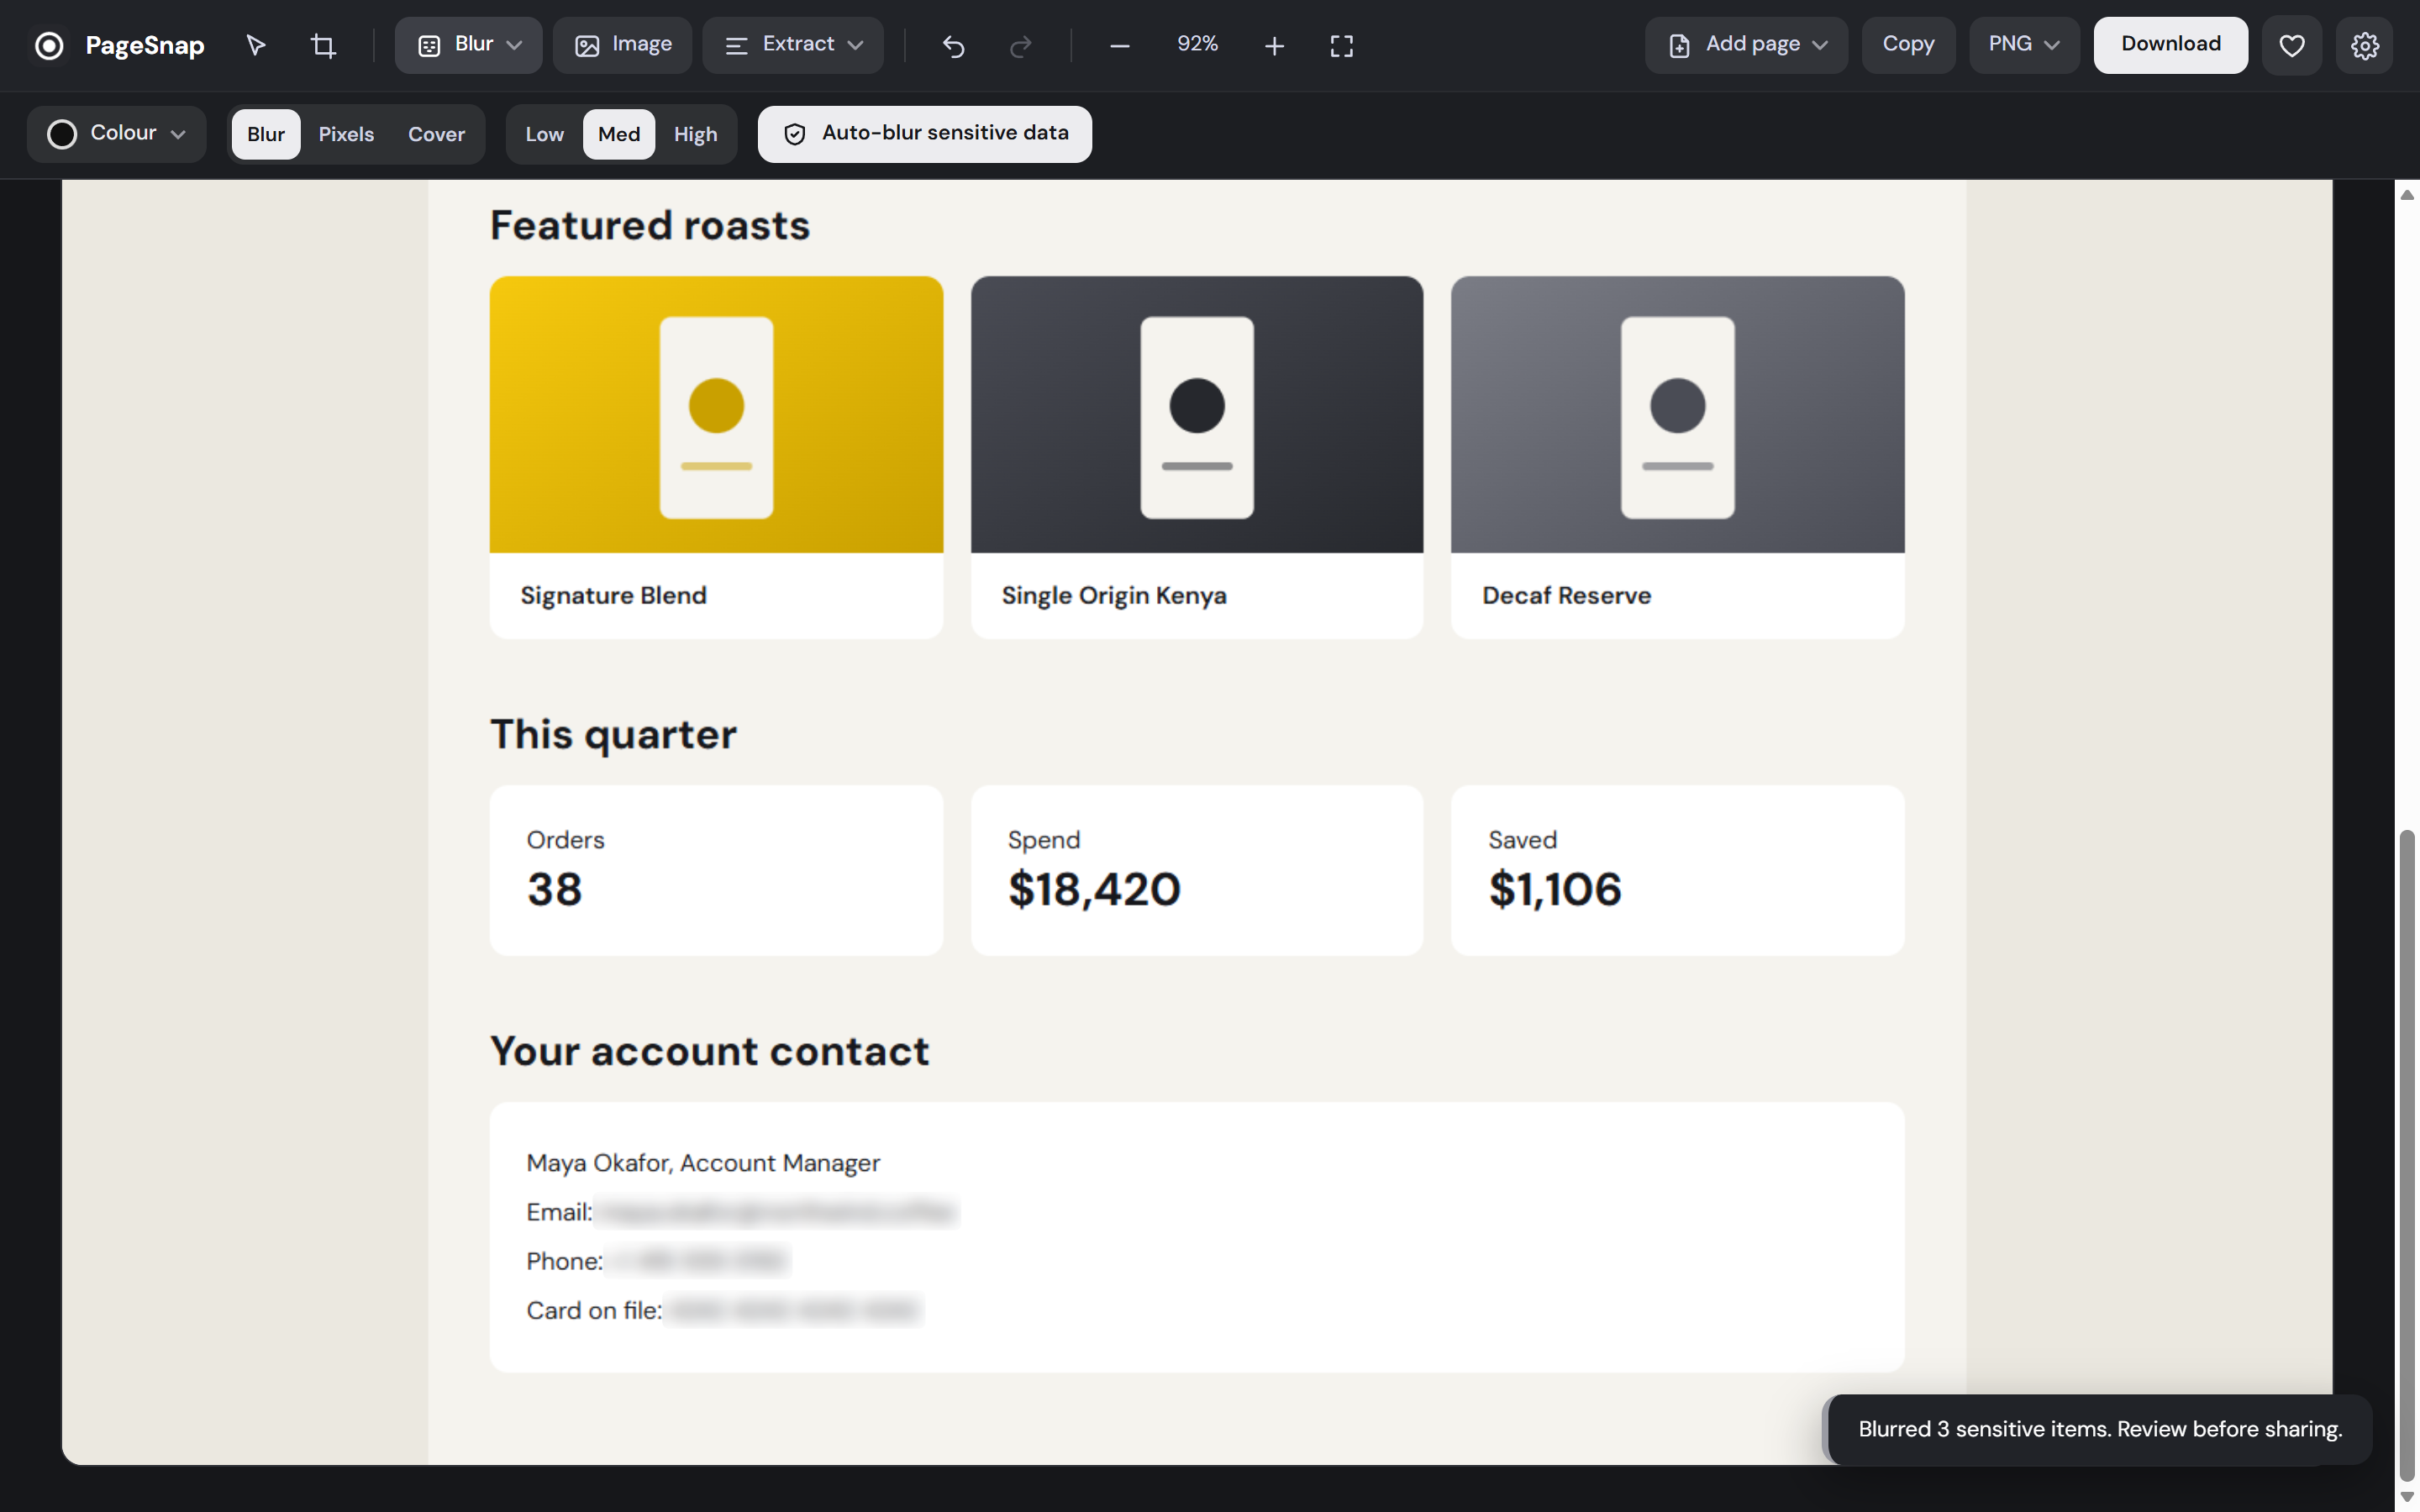The image size is (2420, 1512).
Task: Zoom out with the minus icon
Action: click(1120, 45)
